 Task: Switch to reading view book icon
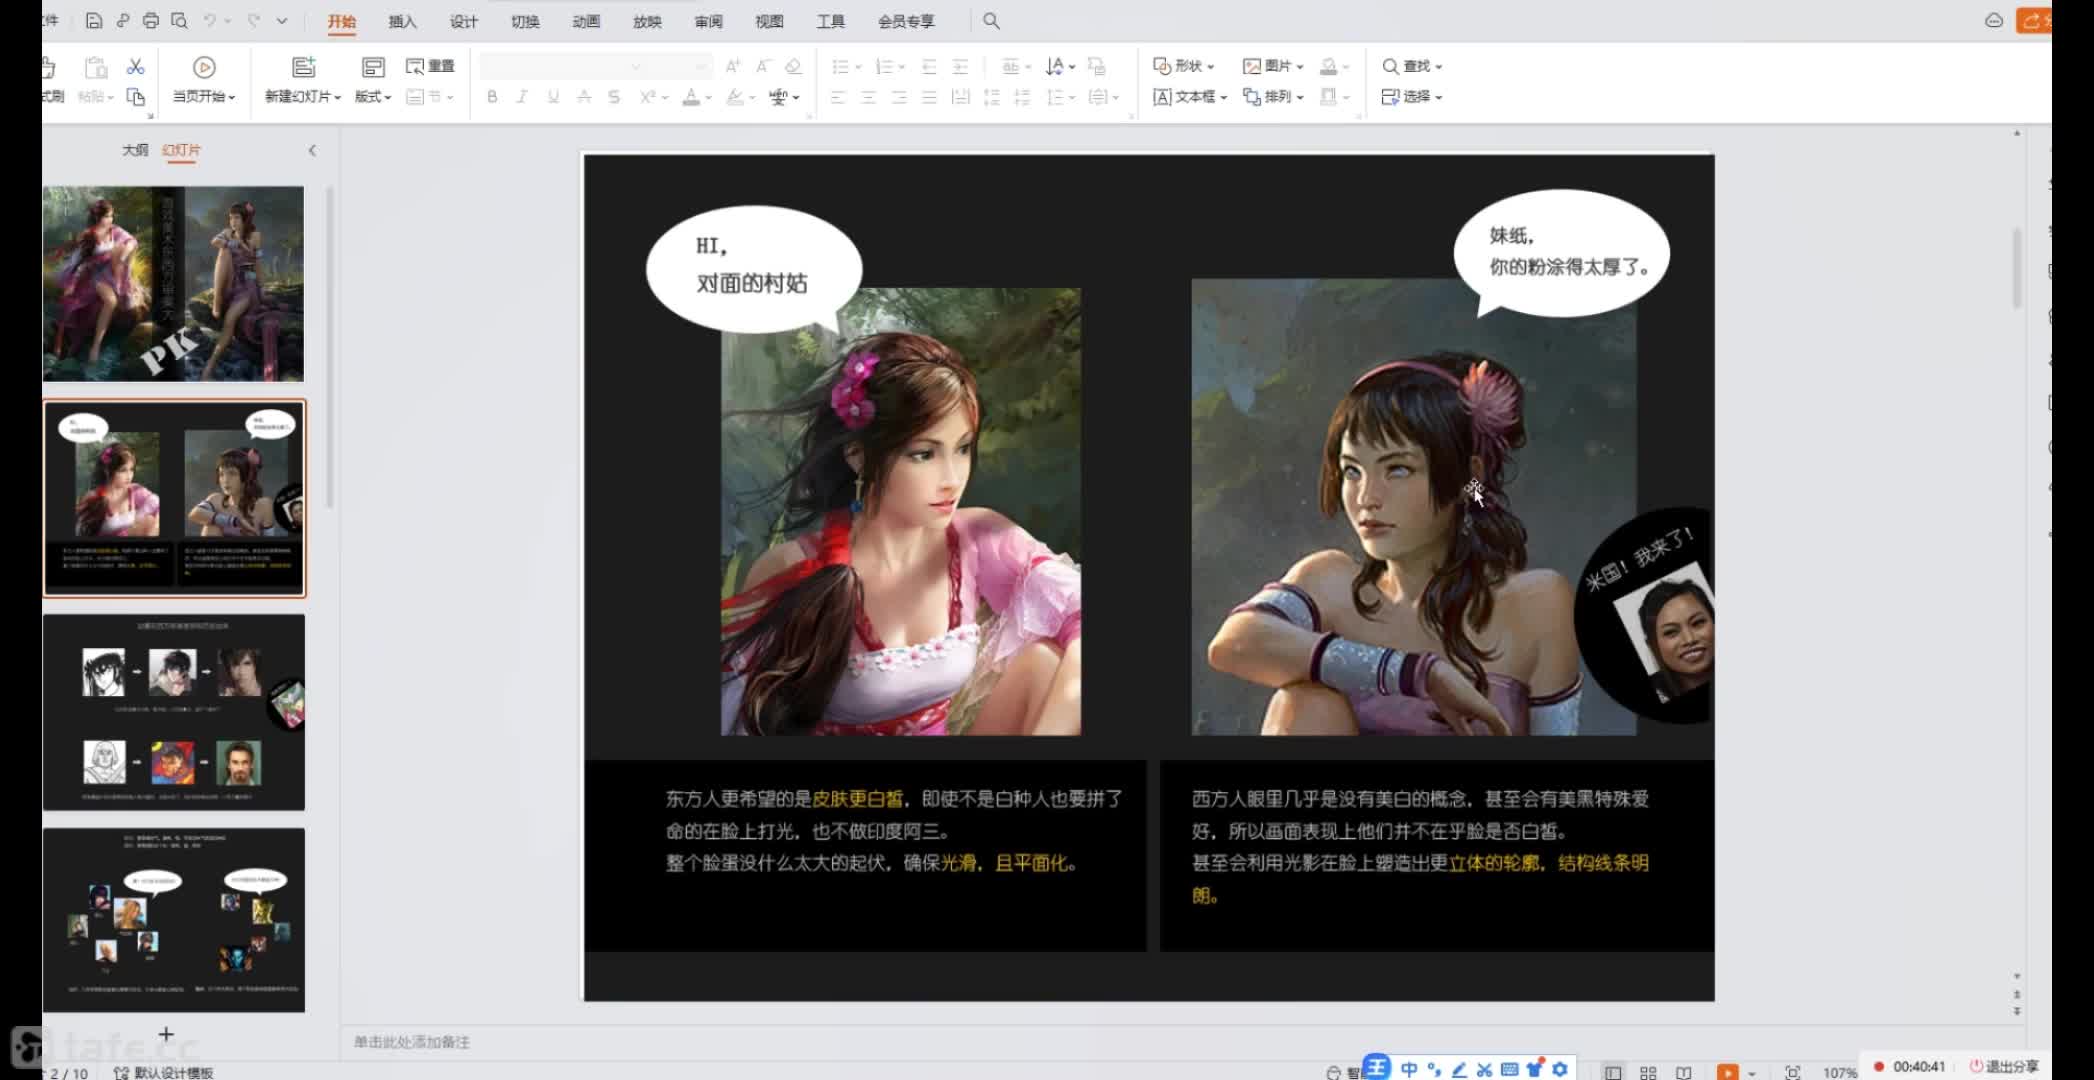(1684, 1072)
